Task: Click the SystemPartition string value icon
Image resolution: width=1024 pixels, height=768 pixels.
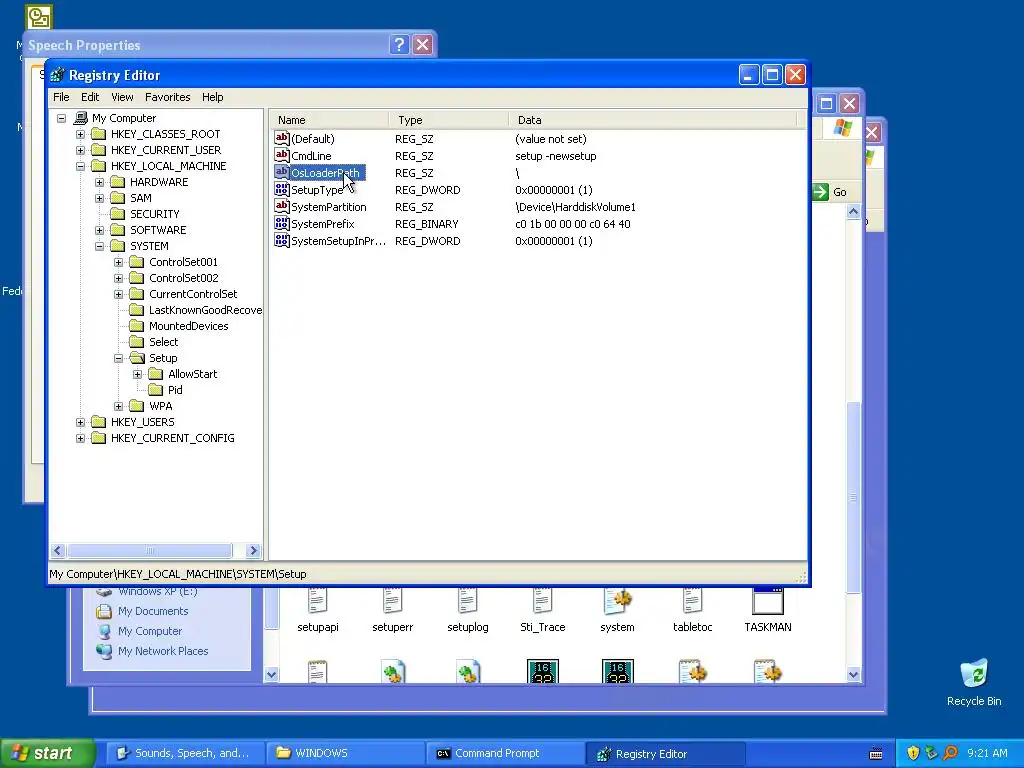Action: pyautogui.click(x=281, y=206)
